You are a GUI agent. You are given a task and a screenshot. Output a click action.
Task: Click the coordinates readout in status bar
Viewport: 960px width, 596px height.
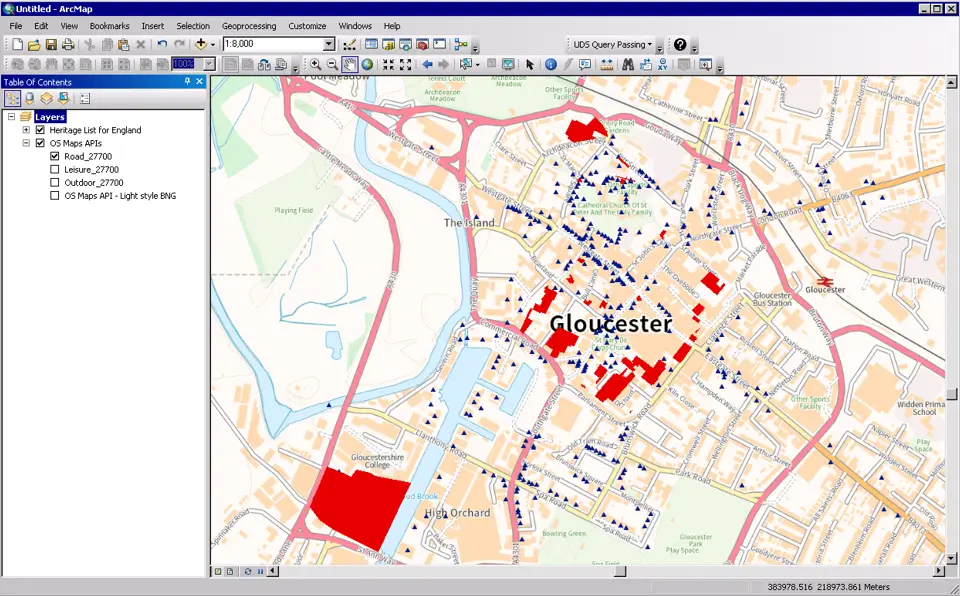coord(828,587)
